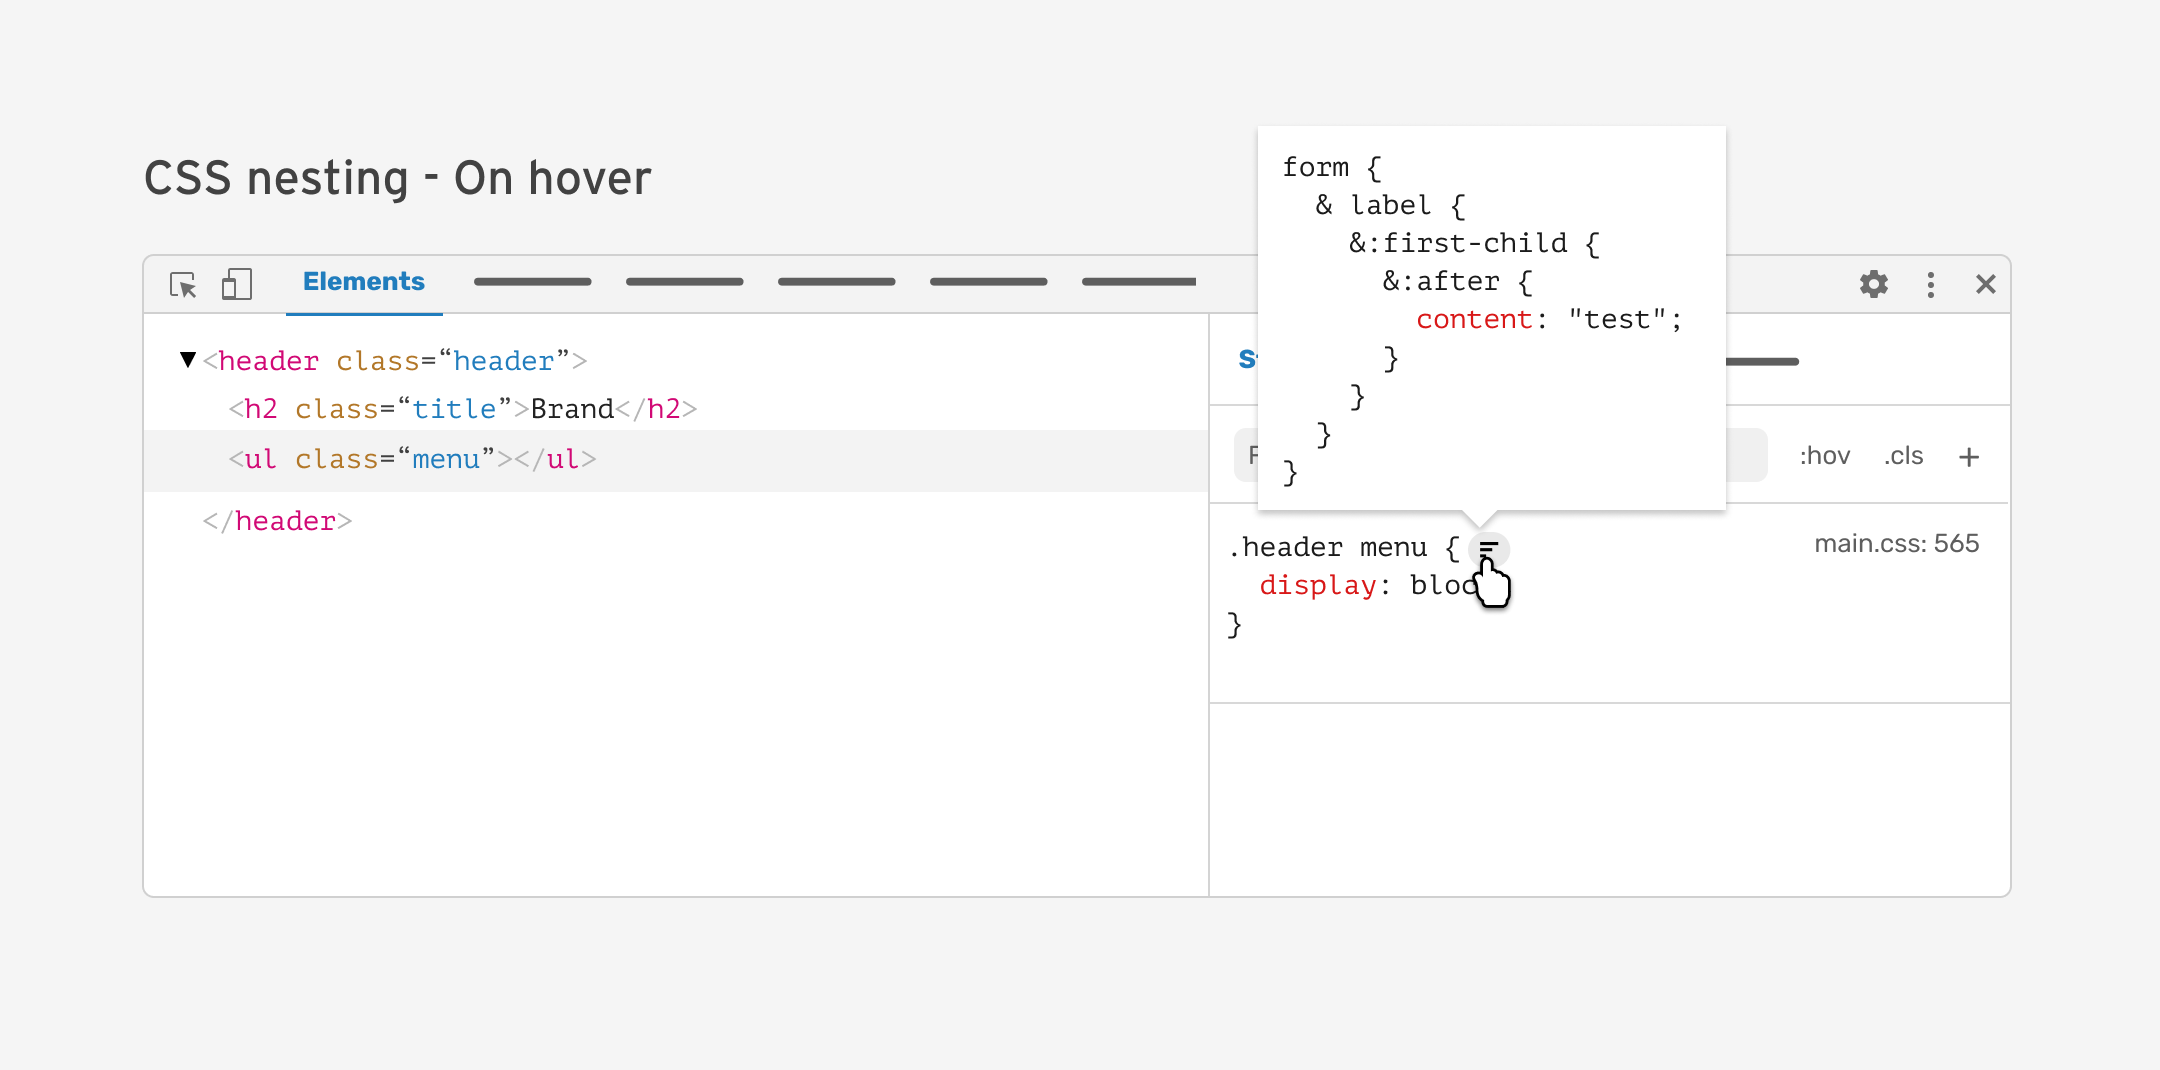Toggle the device toolbar icon
The width and height of the screenshot is (2160, 1070).
tap(237, 285)
